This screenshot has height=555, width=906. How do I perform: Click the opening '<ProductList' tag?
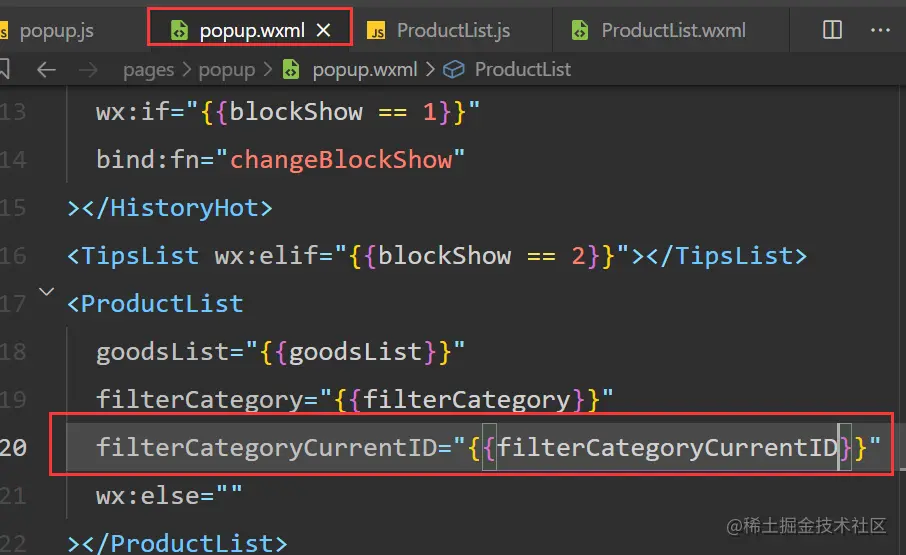point(155,304)
